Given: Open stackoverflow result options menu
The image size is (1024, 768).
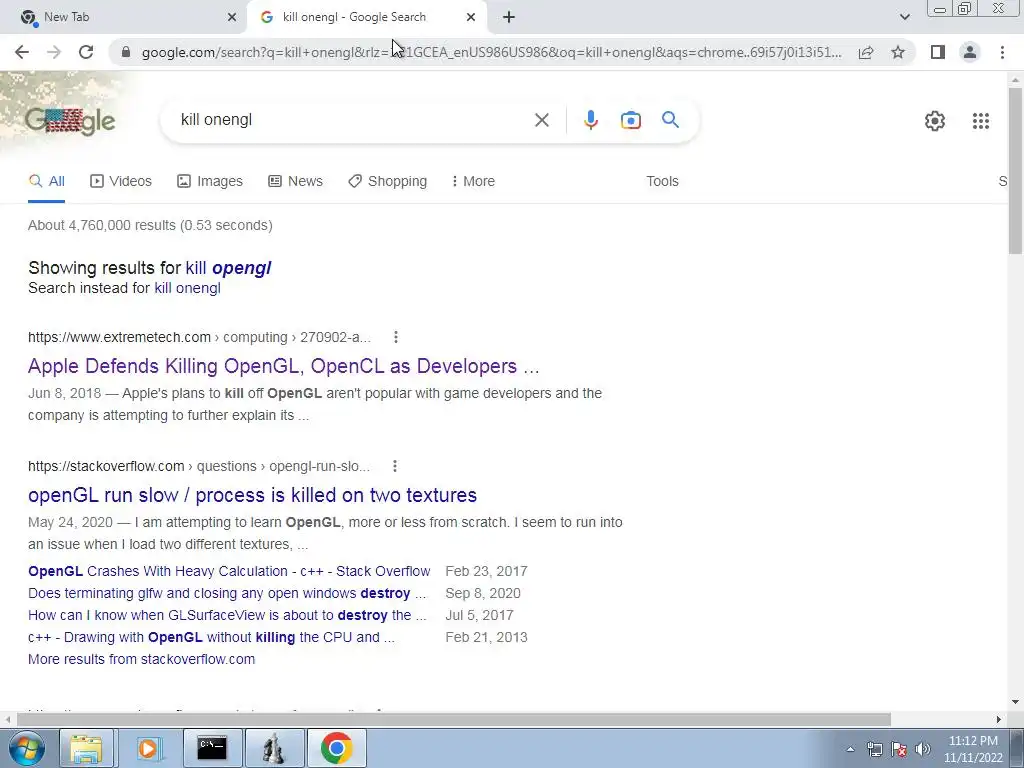Looking at the screenshot, I should (x=394, y=466).
